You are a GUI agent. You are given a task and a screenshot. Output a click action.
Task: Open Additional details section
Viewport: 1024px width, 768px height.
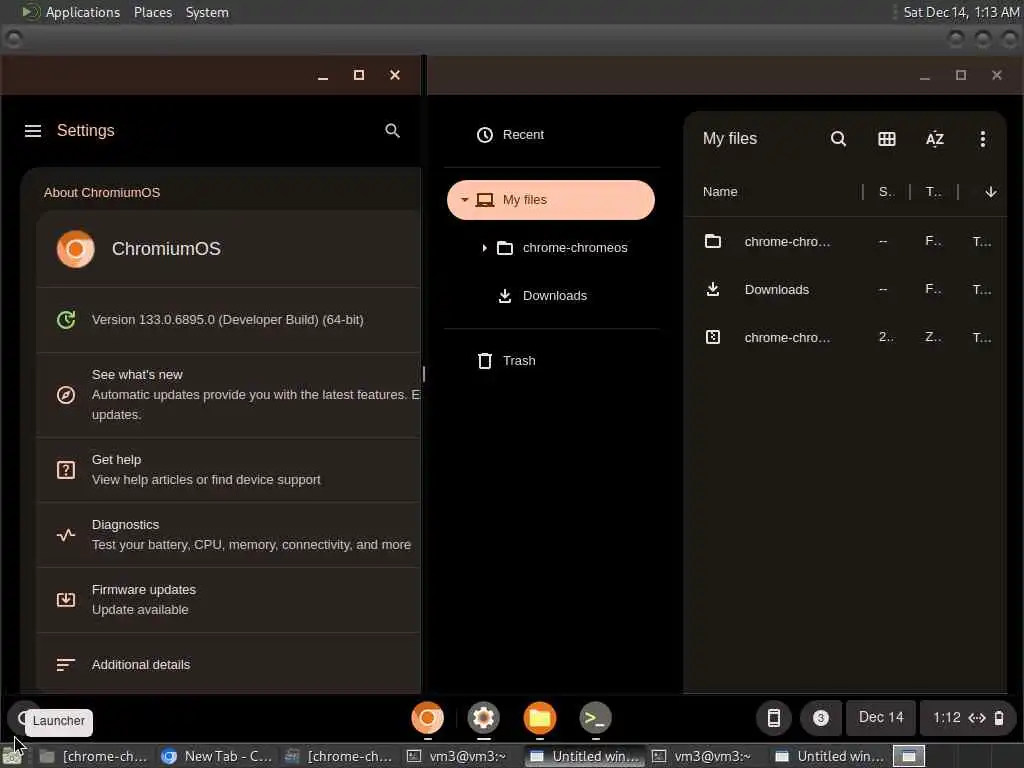tap(229, 665)
